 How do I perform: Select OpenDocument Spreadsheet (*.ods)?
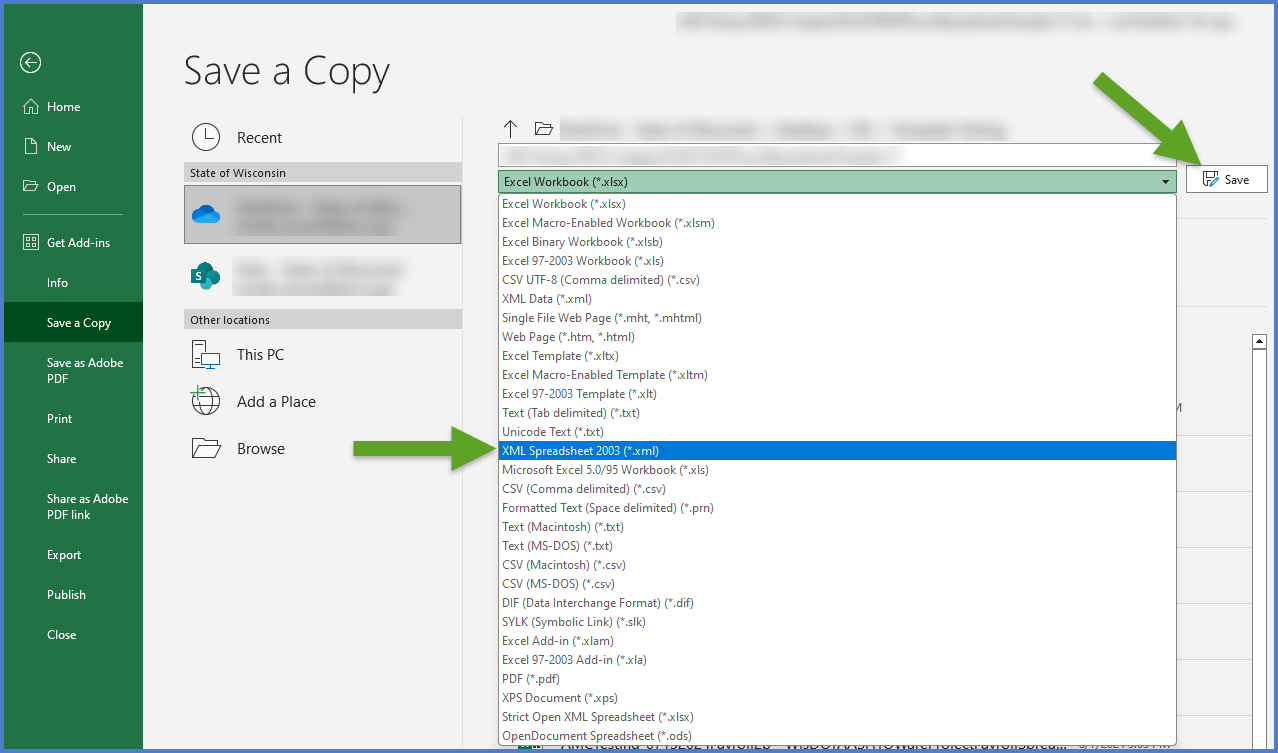[837, 736]
